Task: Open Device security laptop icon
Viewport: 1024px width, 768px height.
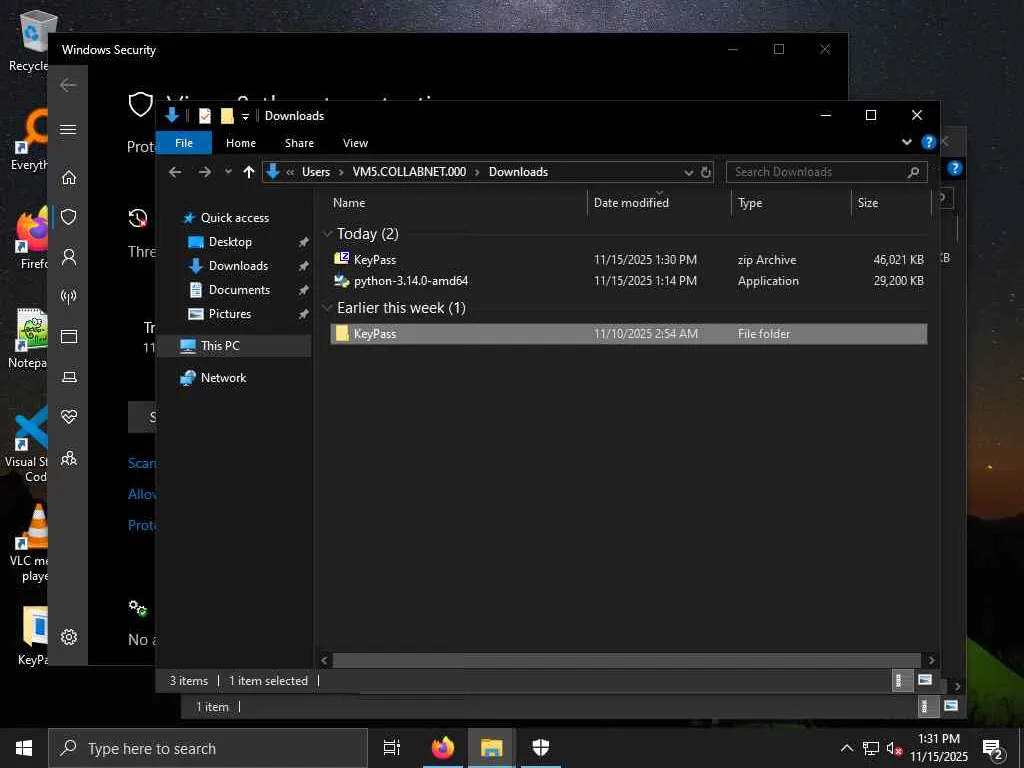Action: click(69, 377)
